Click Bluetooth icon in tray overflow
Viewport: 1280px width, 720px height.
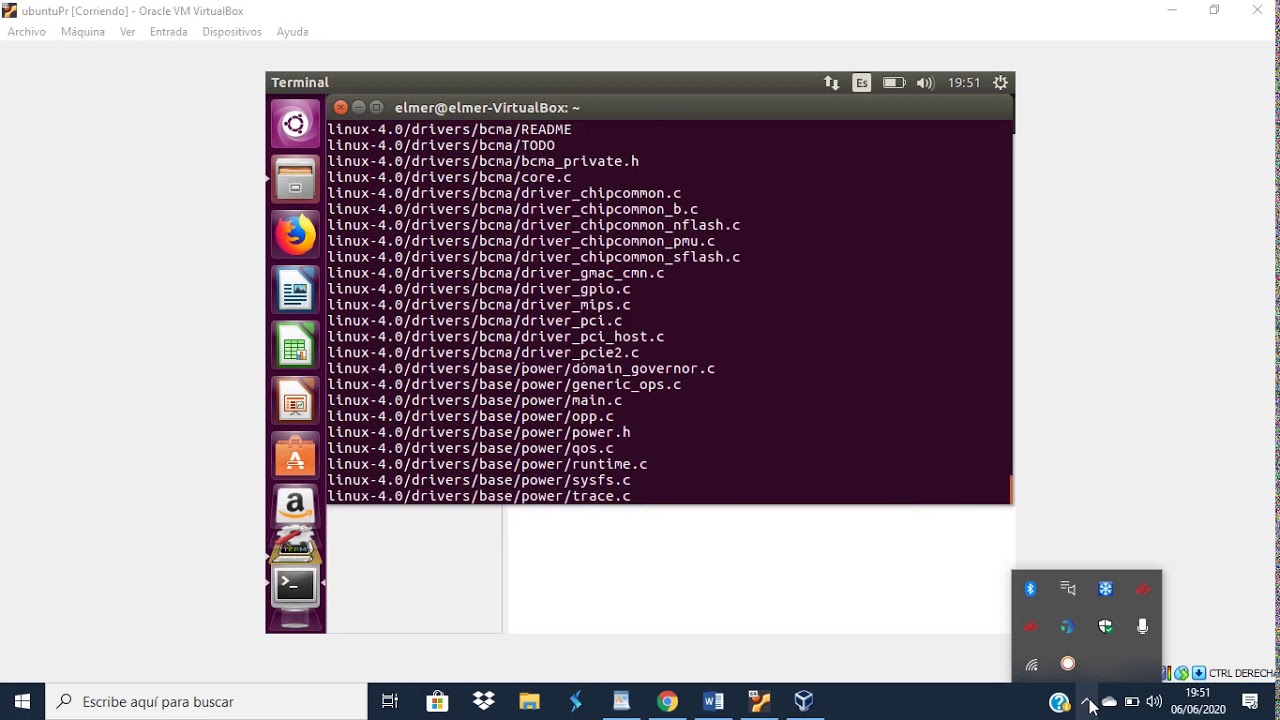pyautogui.click(x=1031, y=589)
